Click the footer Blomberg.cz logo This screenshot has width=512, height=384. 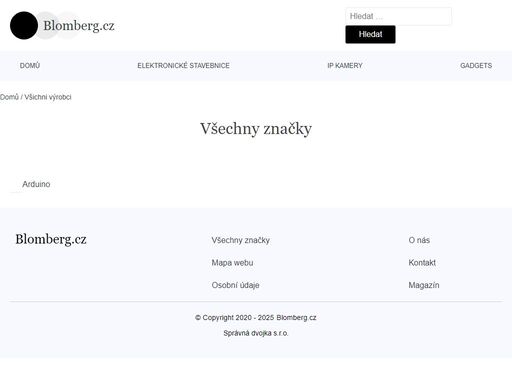pos(51,239)
